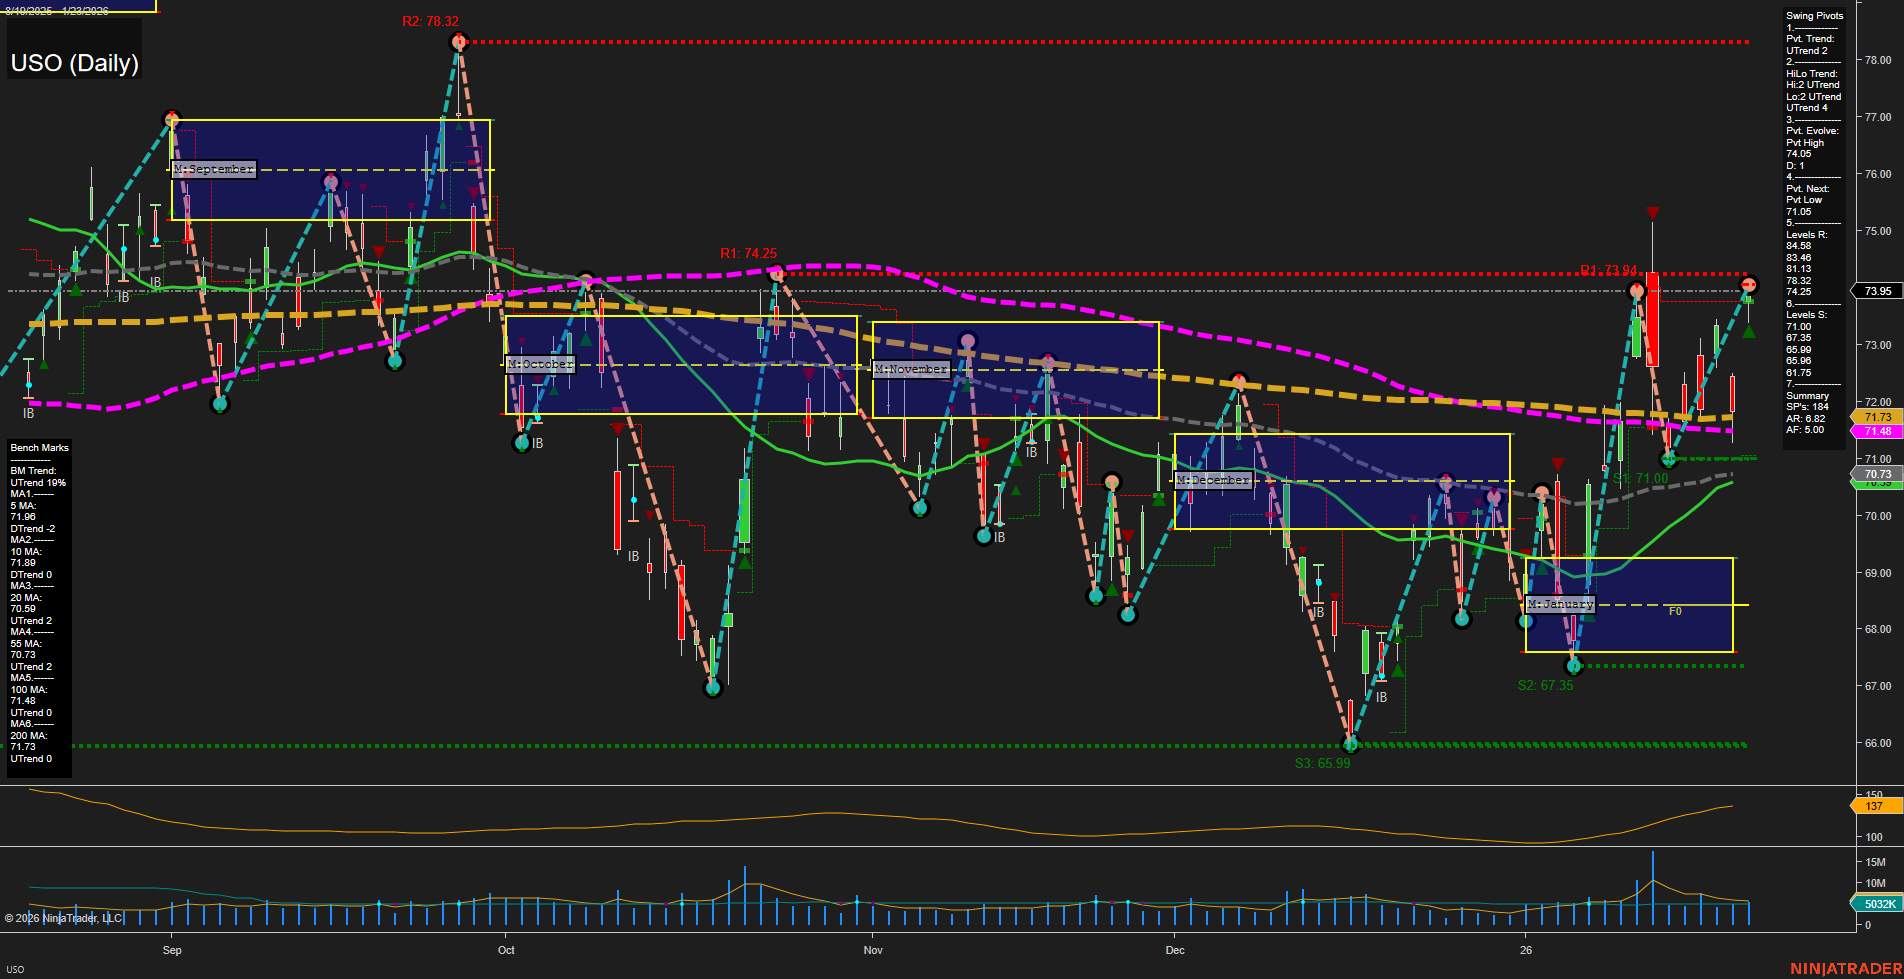The width and height of the screenshot is (1904, 979).
Task: Select the 73.95 current price marker
Action: pyautogui.click(x=1877, y=291)
